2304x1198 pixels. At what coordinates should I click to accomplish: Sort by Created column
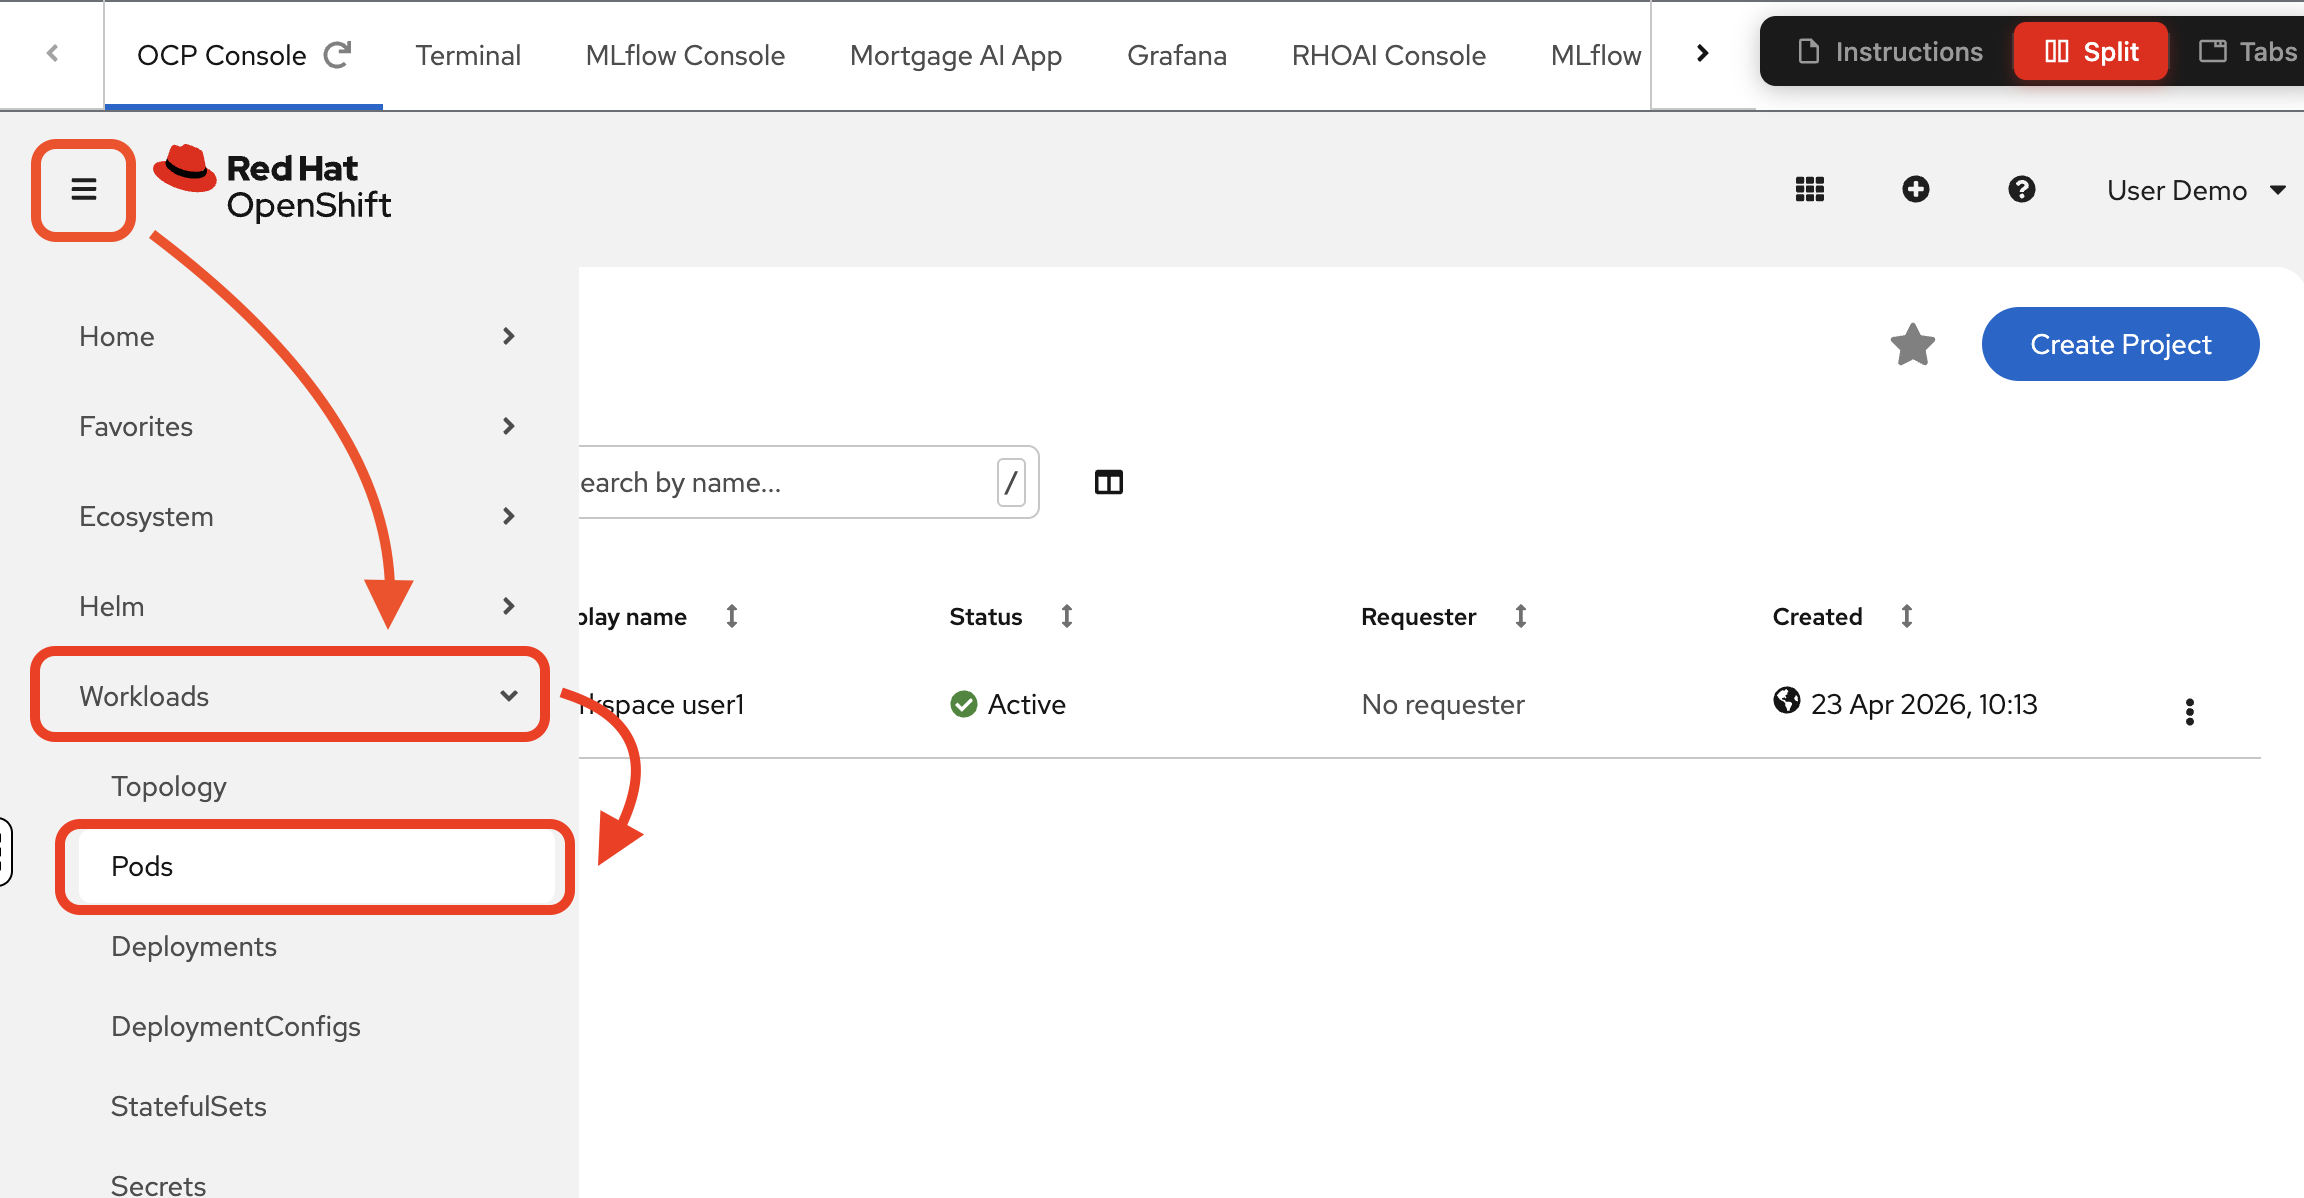[x=1907, y=616]
